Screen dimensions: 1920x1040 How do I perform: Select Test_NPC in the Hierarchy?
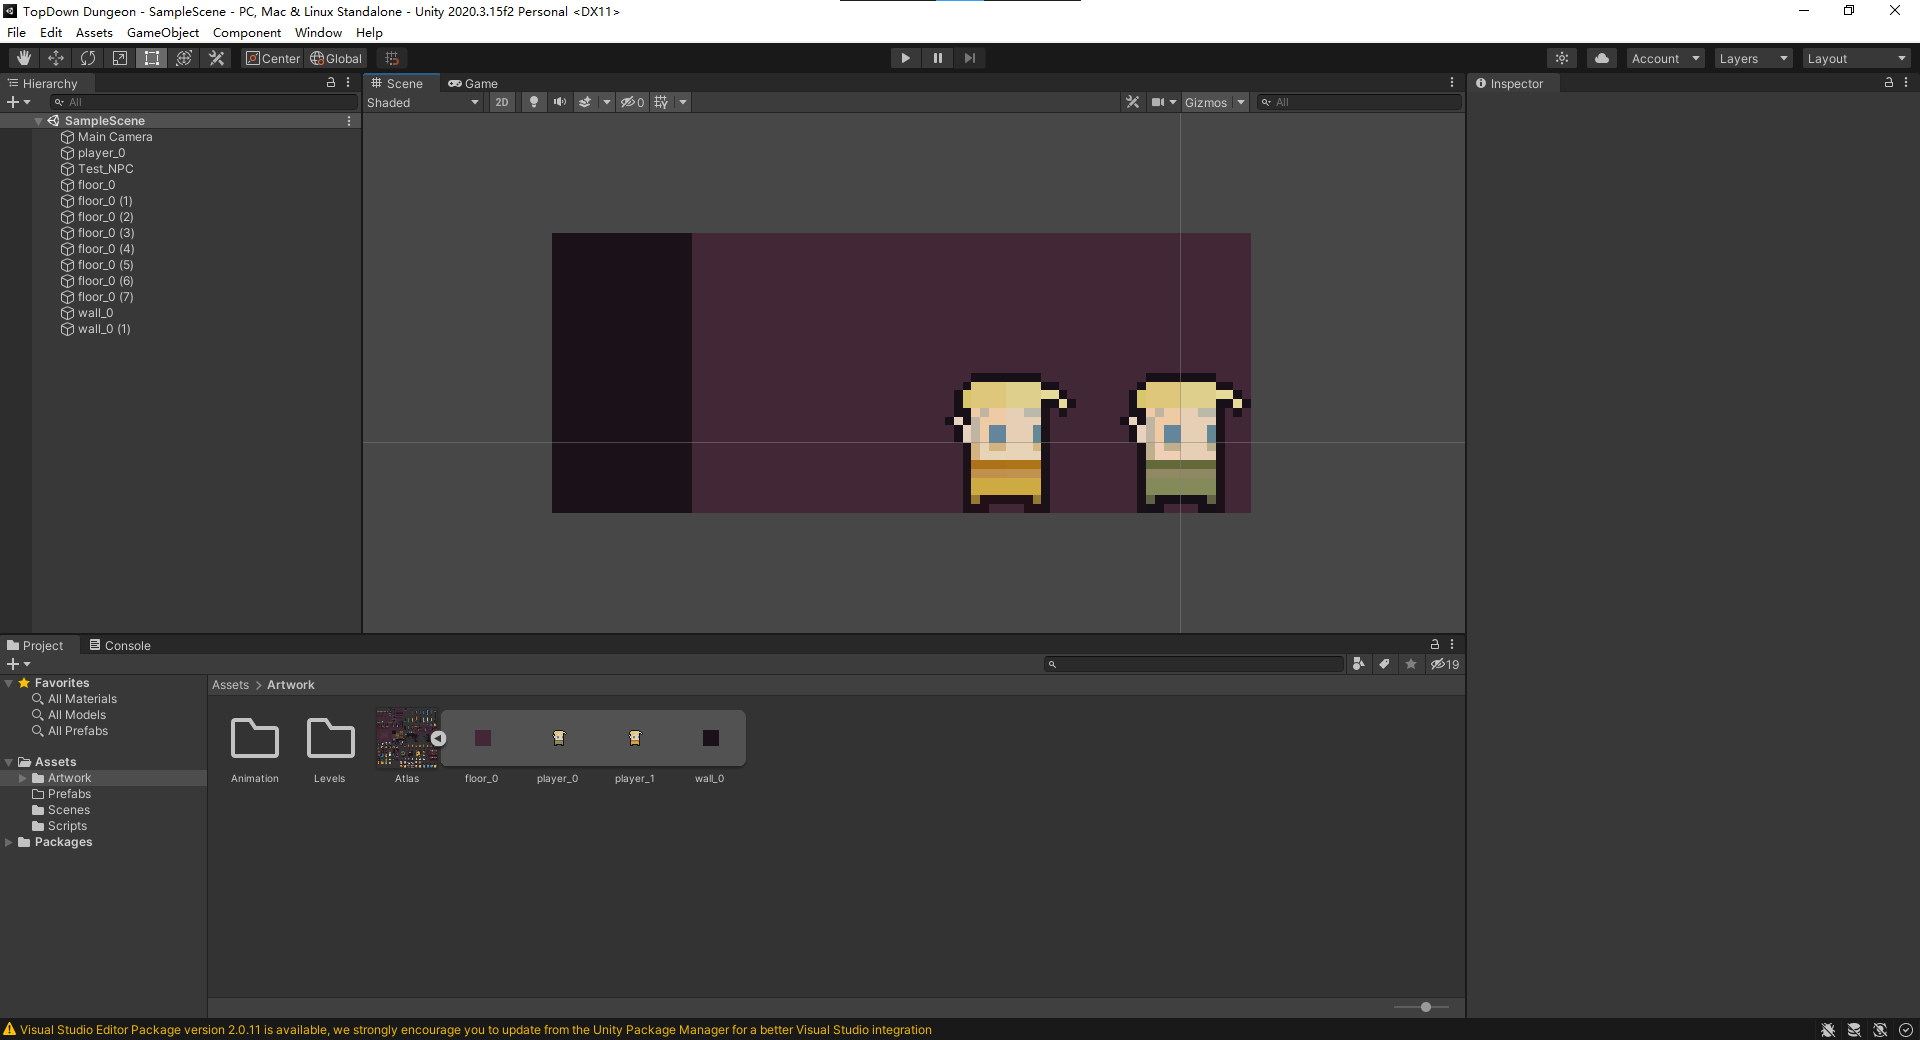(x=105, y=169)
